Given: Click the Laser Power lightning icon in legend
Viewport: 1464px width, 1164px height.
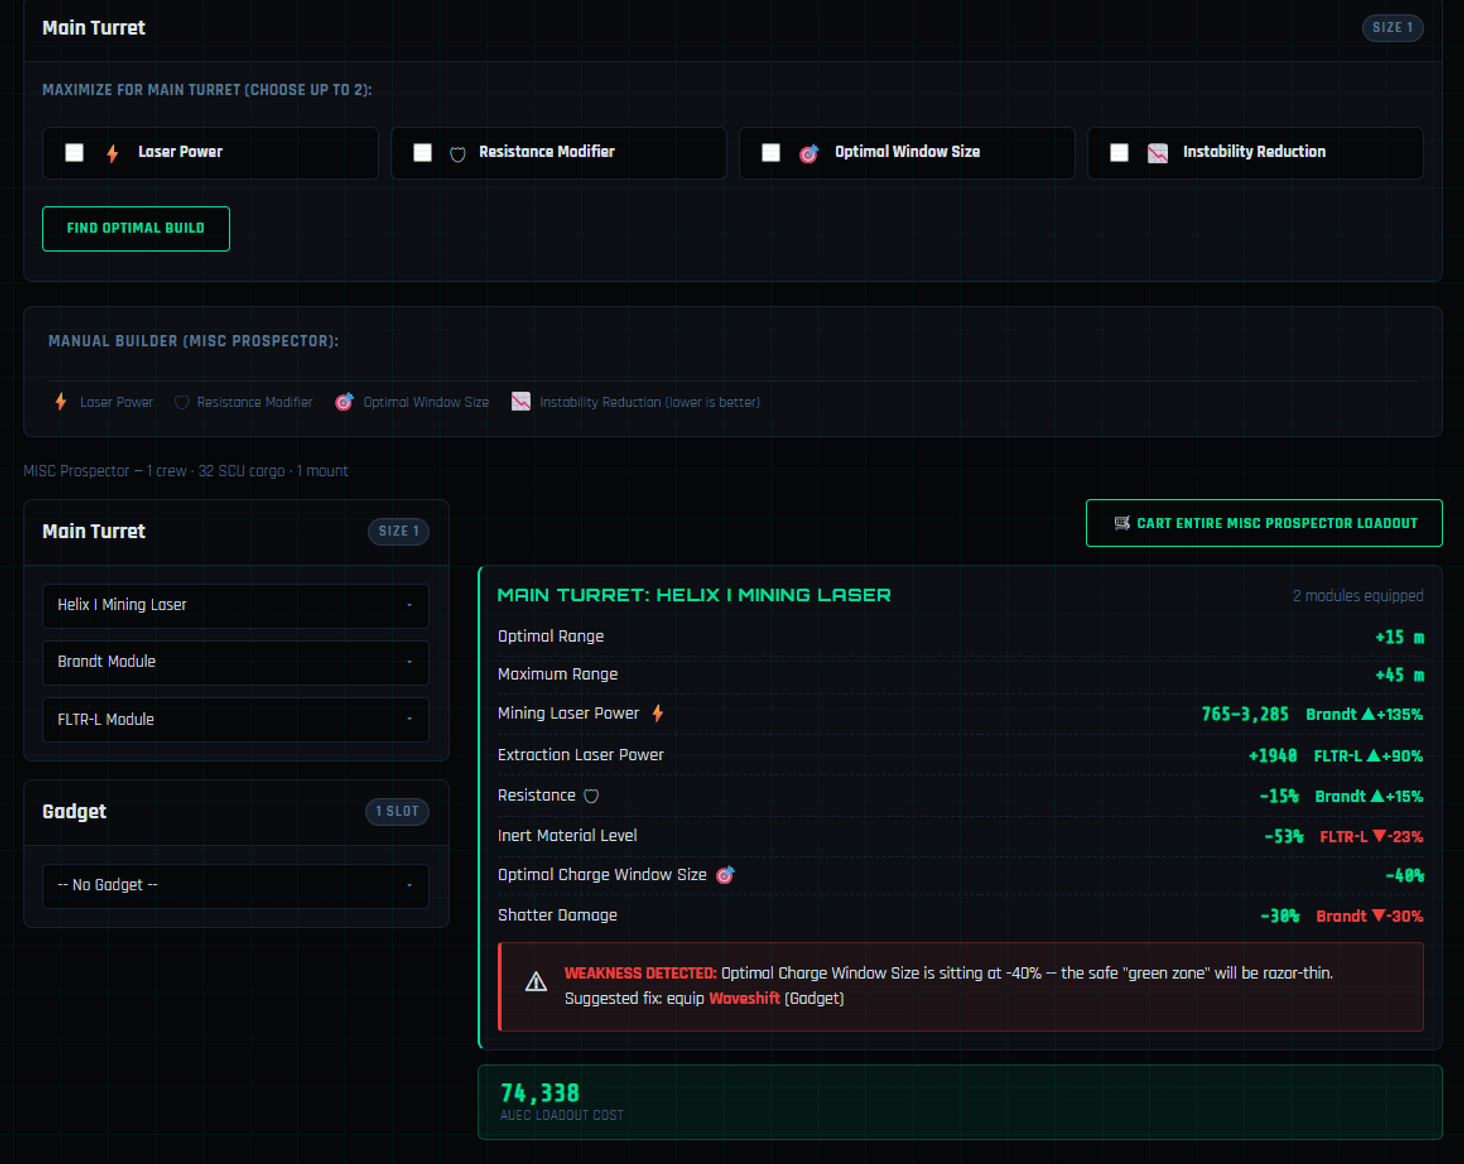Looking at the screenshot, I should tap(61, 402).
